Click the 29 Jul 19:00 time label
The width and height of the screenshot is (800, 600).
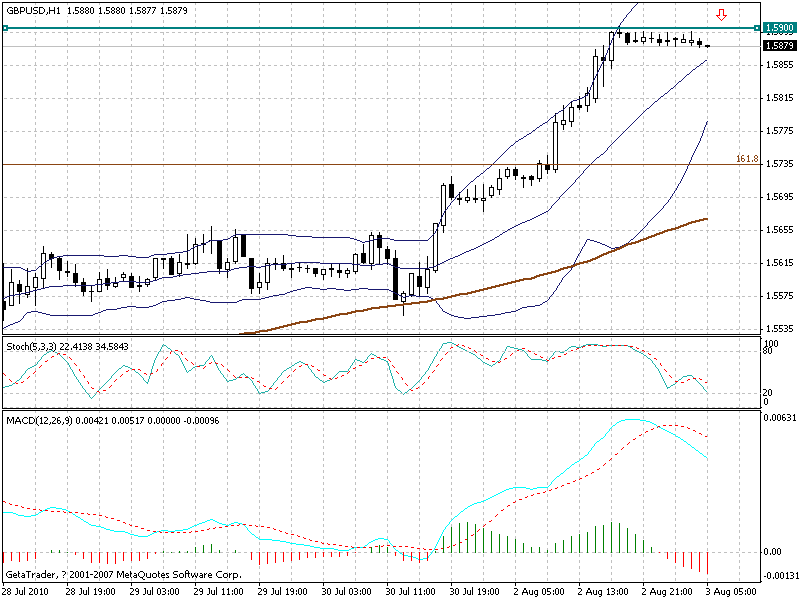[282, 592]
